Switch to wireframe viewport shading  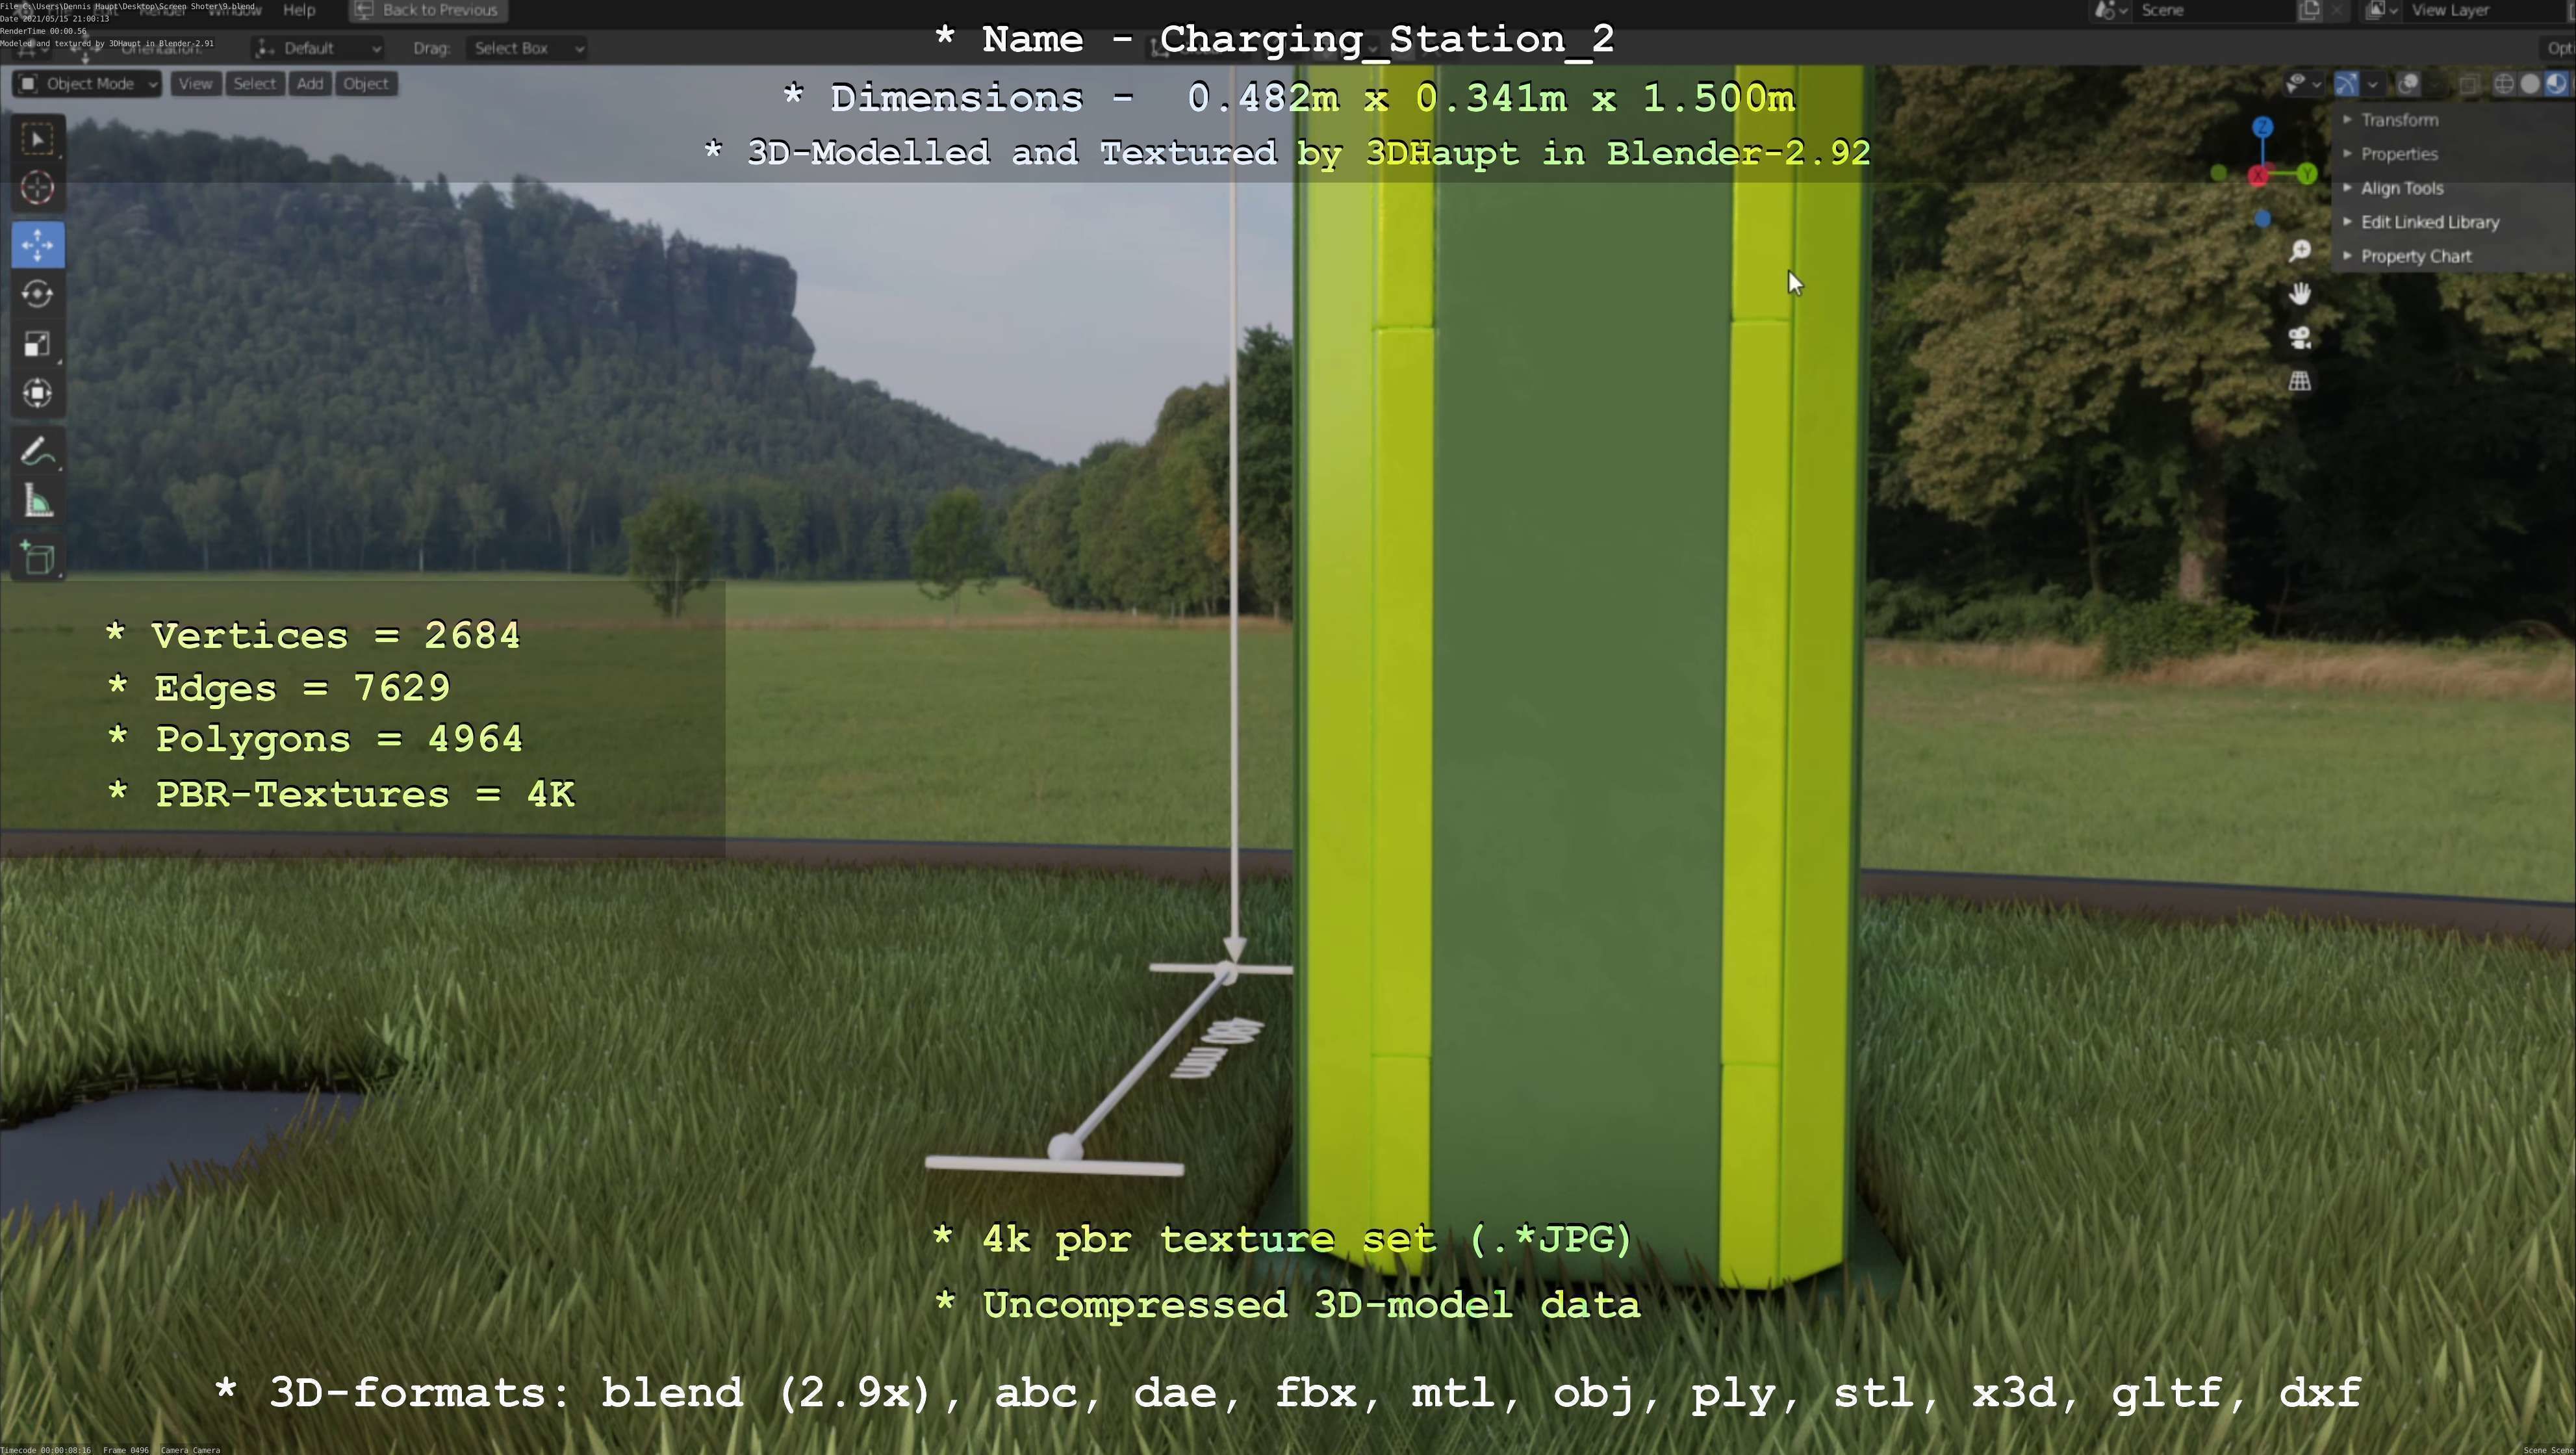tap(2504, 84)
